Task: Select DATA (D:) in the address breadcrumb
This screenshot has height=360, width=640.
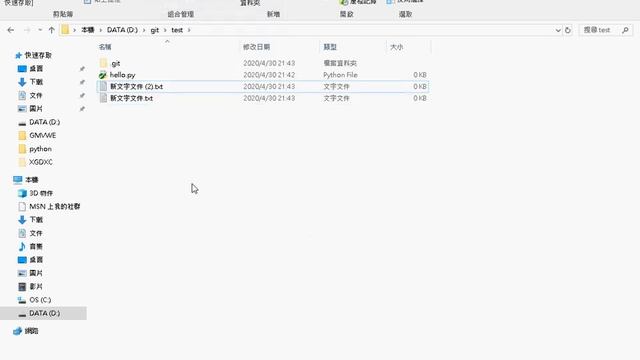Action: click(122, 30)
